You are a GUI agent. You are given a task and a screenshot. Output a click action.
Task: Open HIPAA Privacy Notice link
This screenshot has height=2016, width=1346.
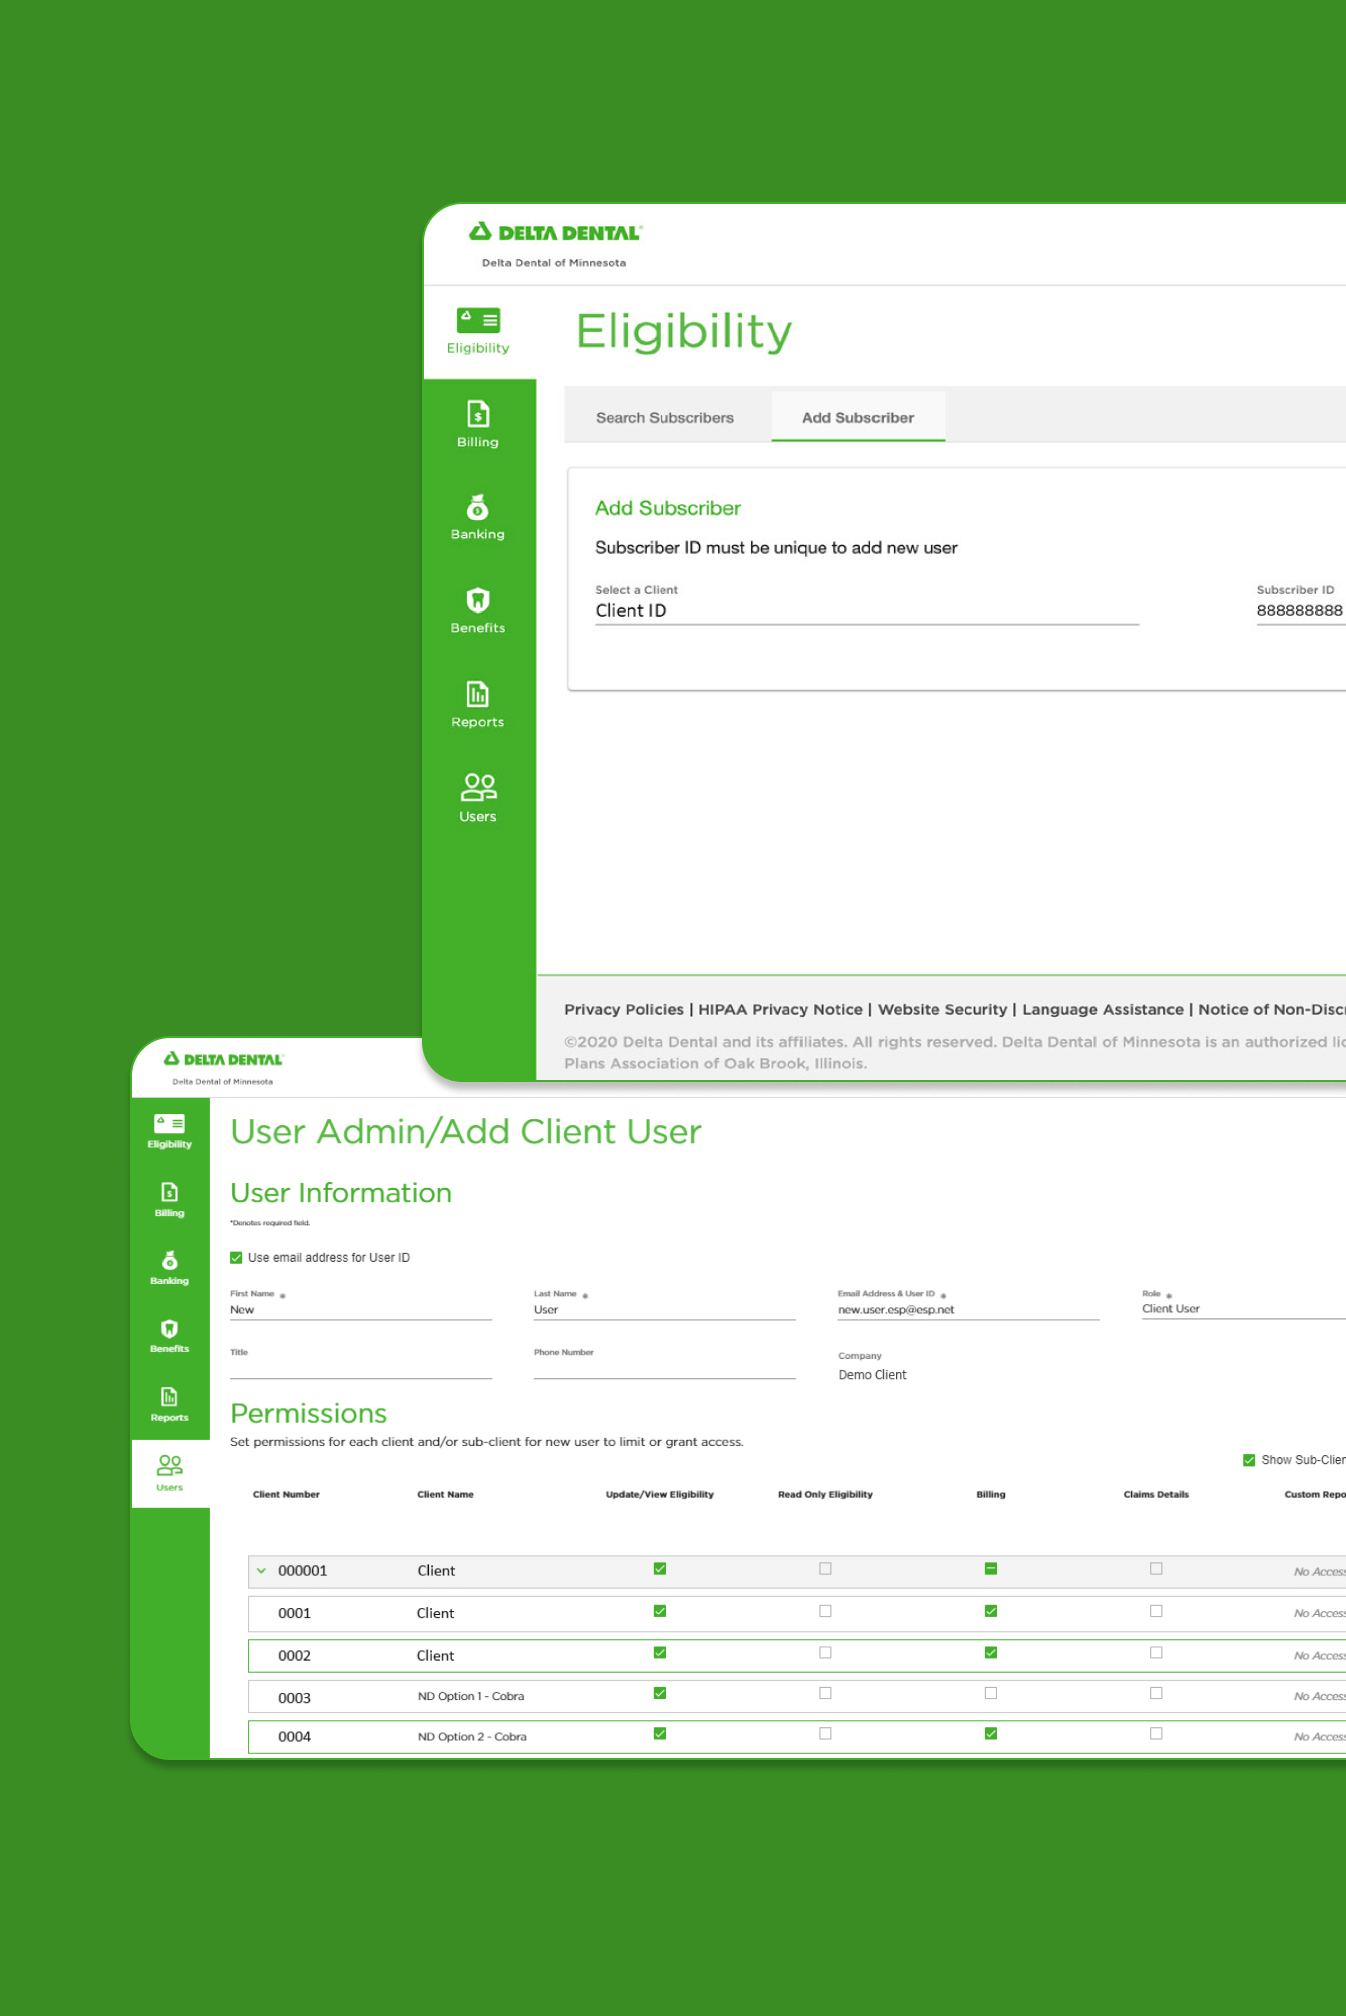(x=780, y=1009)
